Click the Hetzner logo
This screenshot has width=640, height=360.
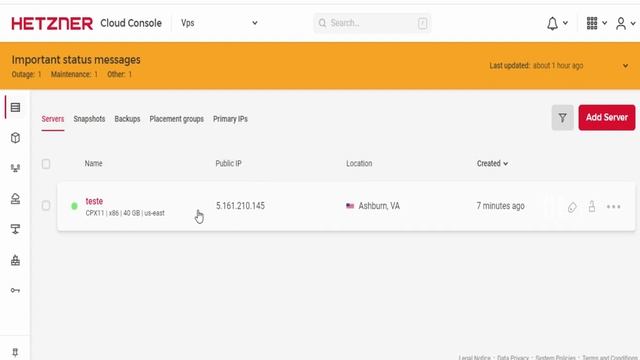pyautogui.click(x=52, y=24)
